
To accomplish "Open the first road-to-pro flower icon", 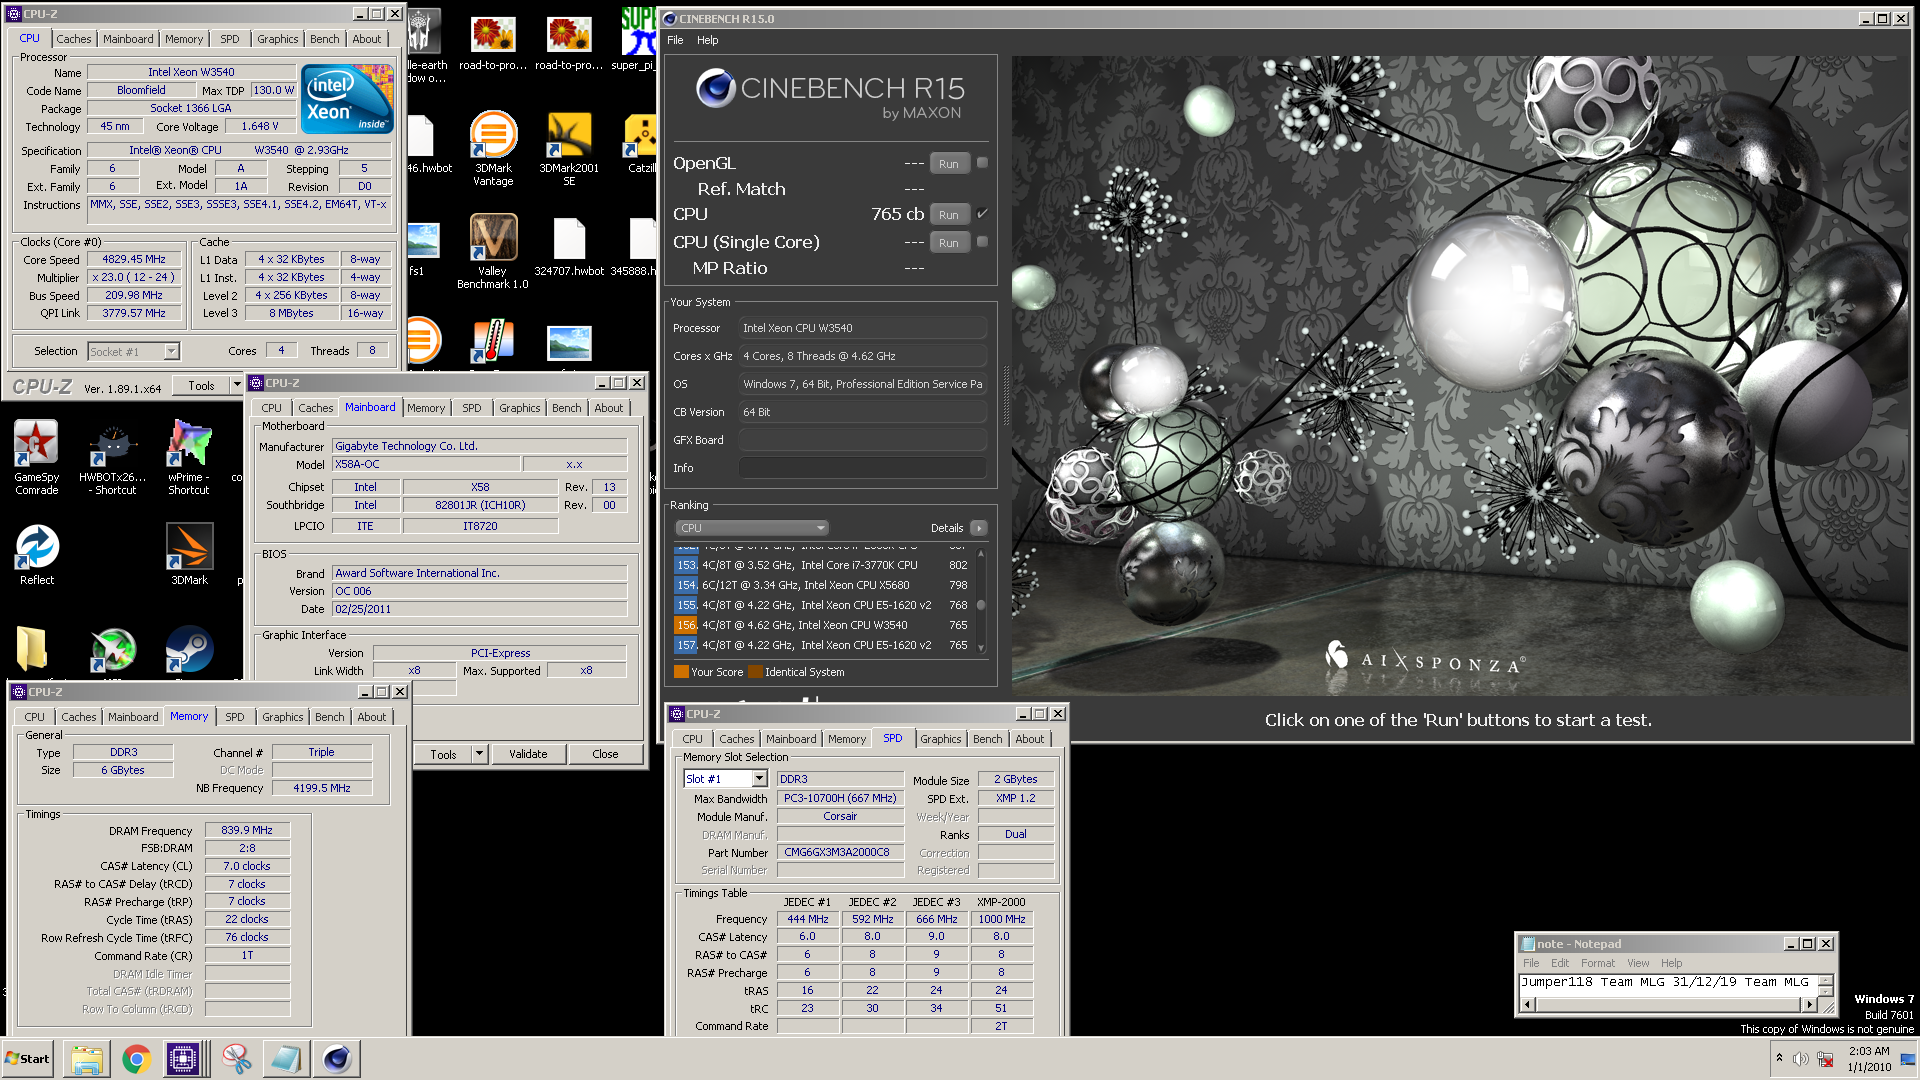I will tap(493, 44).
